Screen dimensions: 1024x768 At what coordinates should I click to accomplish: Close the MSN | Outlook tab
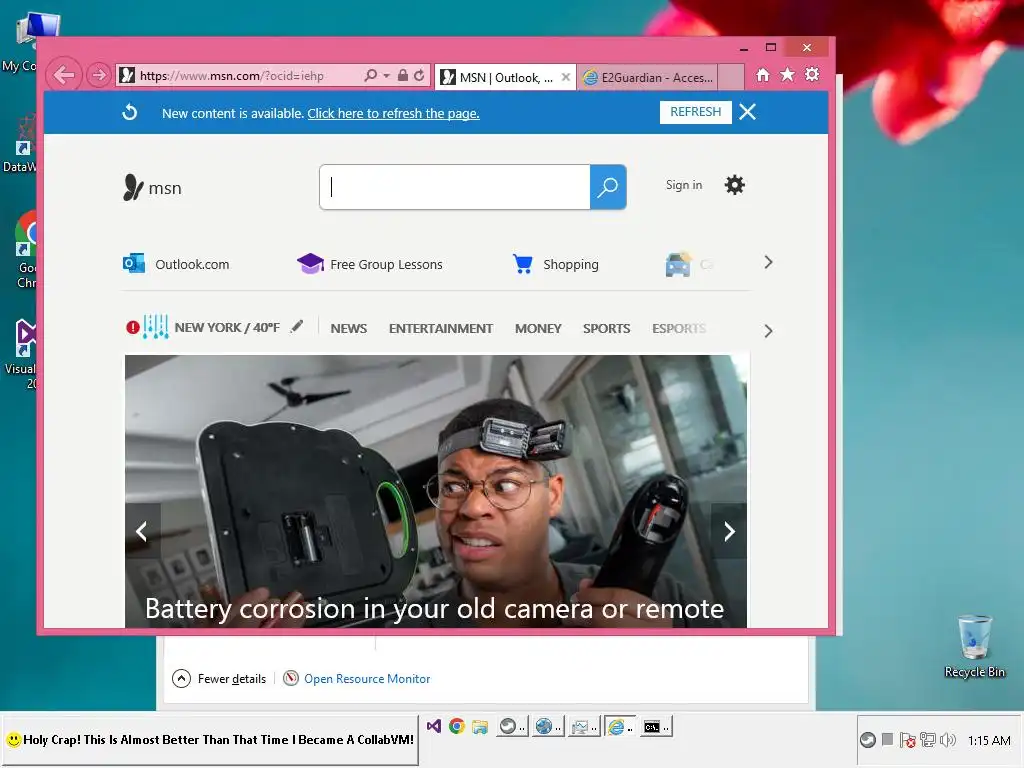tap(566, 77)
